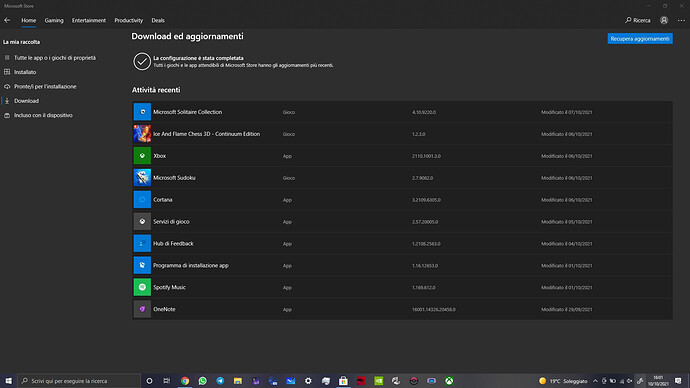Click the Xbox app icon in list
The height and width of the screenshot is (388, 690).
[x=142, y=156]
